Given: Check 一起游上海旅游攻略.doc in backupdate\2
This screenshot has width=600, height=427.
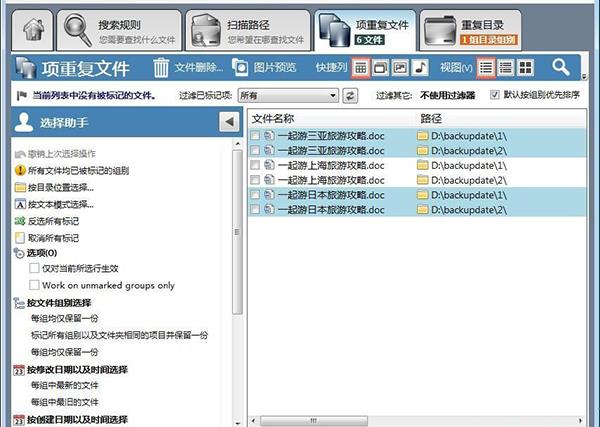Looking at the screenshot, I should [x=255, y=180].
